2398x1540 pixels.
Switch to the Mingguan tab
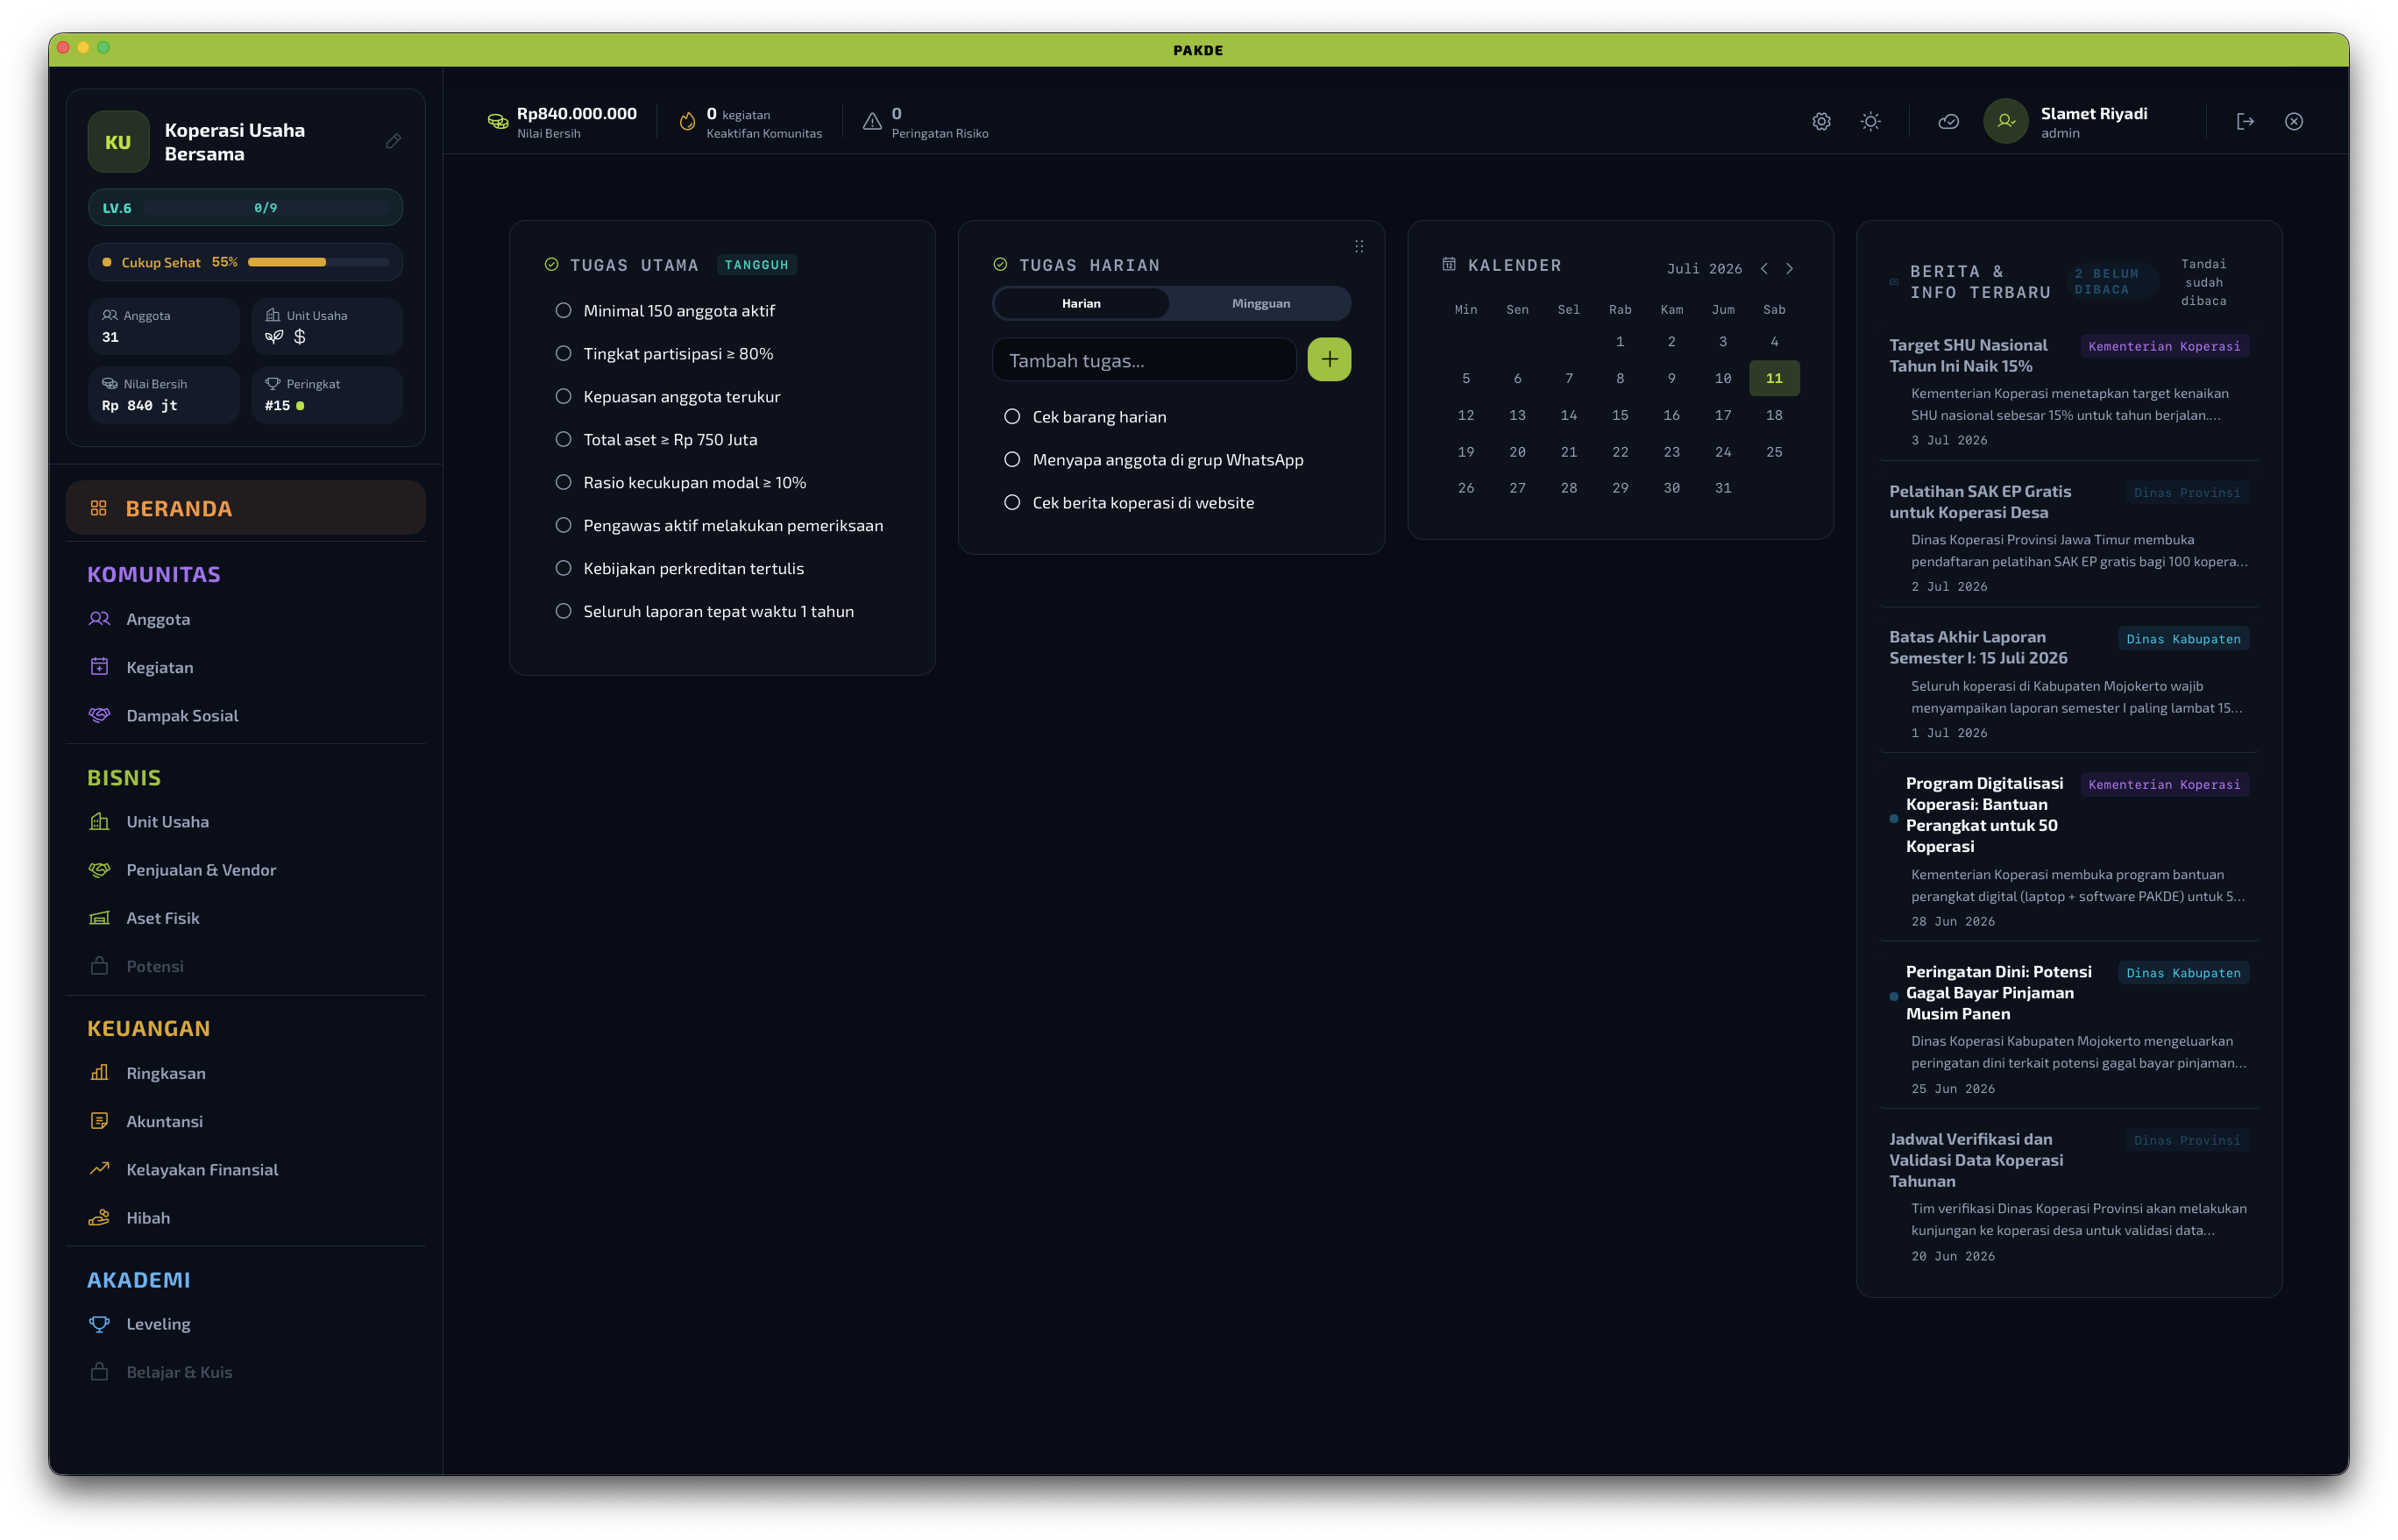1260,303
